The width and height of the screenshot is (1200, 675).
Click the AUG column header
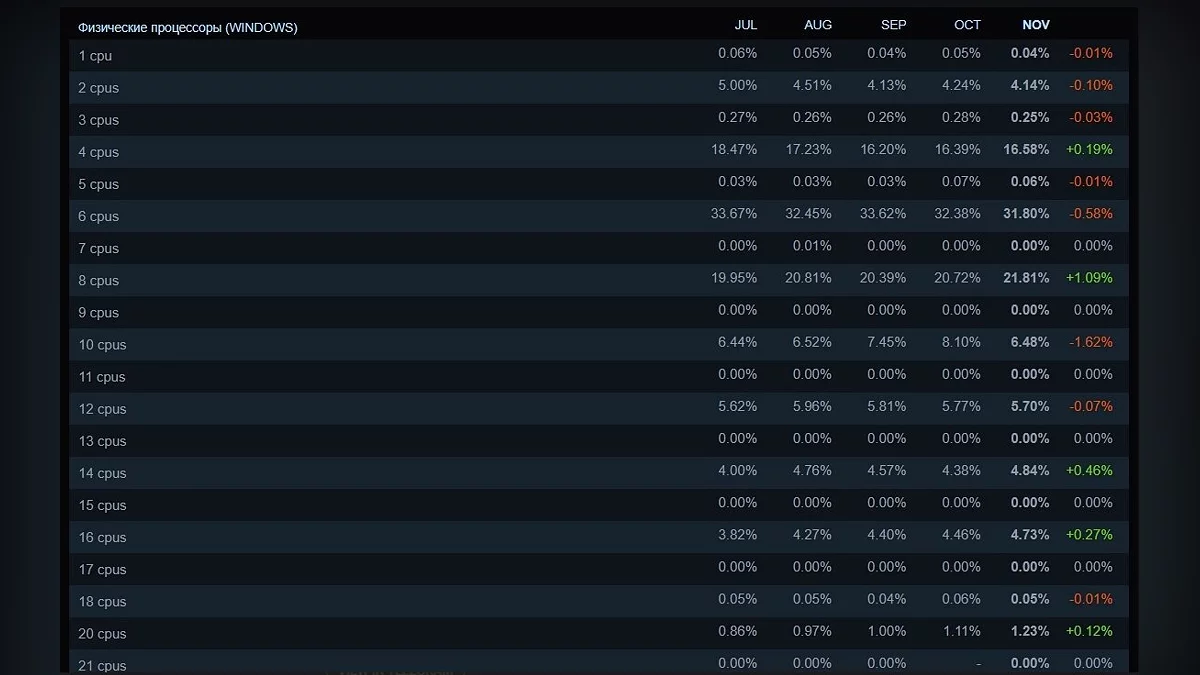(817, 25)
